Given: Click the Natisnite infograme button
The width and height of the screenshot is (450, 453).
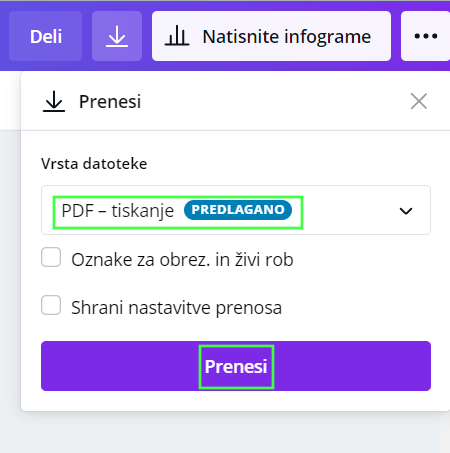Looking at the screenshot, I should click(271, 36).
